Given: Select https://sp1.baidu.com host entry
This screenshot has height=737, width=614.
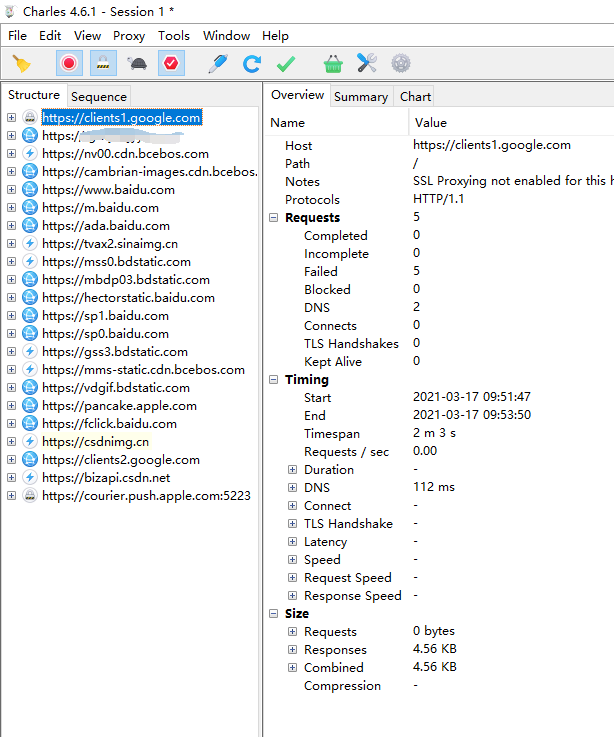Looking at the screenshot, I should [105, 316].
